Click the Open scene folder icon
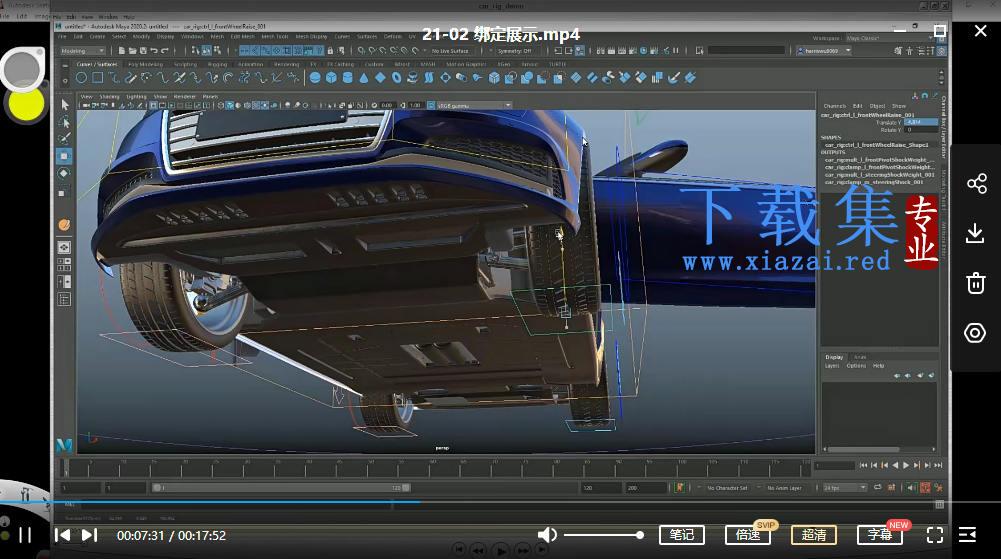 (x=132, y=50)
